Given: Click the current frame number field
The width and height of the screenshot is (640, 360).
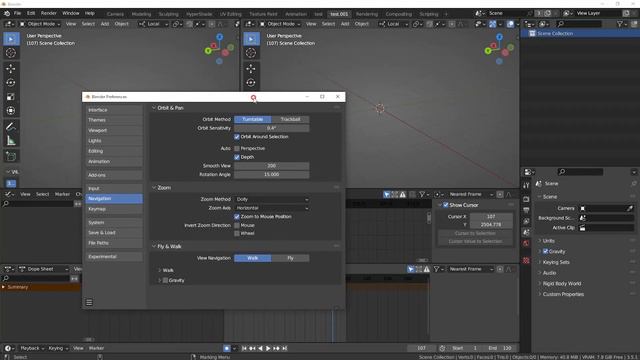Looking at the screenshot, I should tap(422, 348).
